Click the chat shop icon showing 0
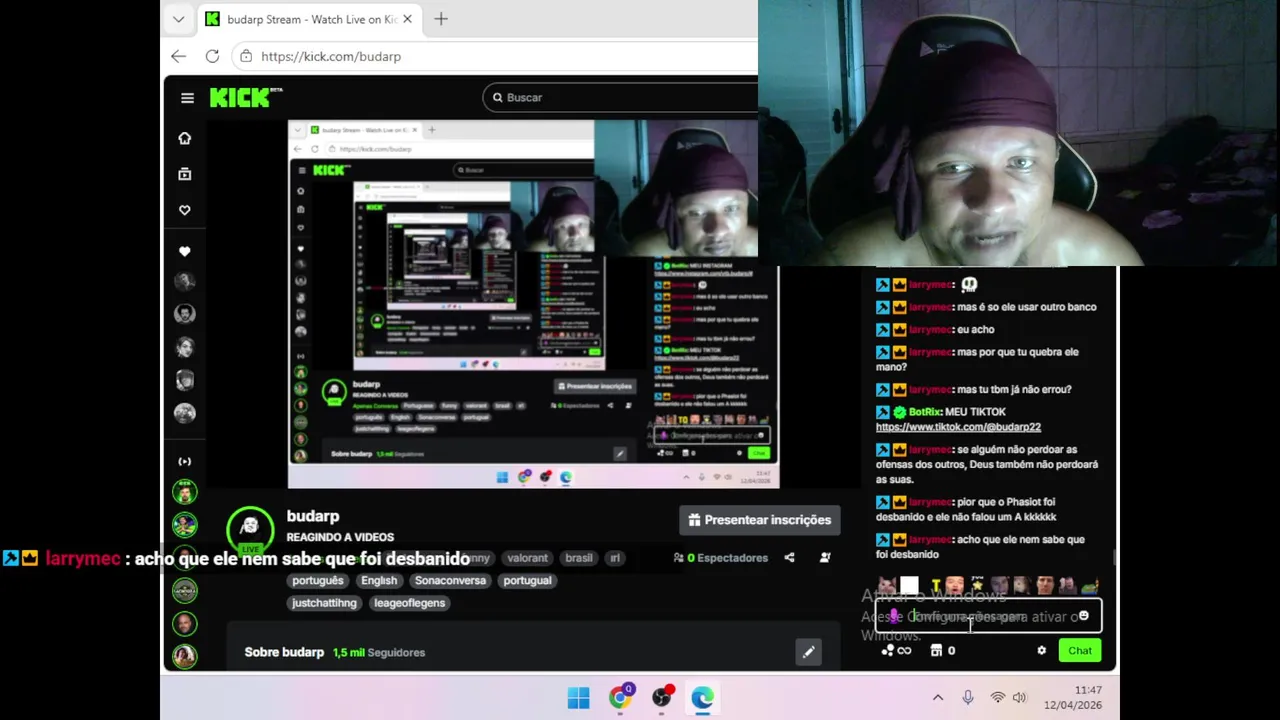 tap(942, 650)
